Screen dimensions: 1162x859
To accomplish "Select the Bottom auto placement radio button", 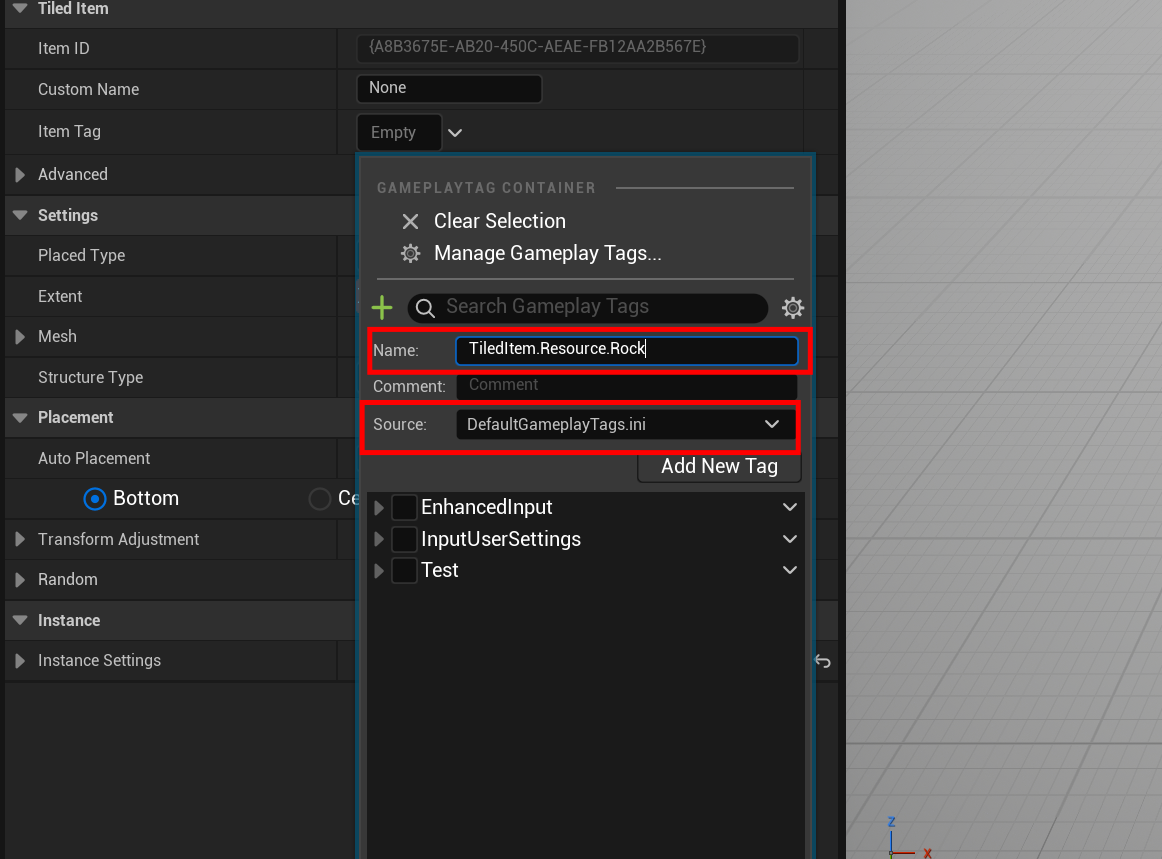I will [x=95, y=499].
